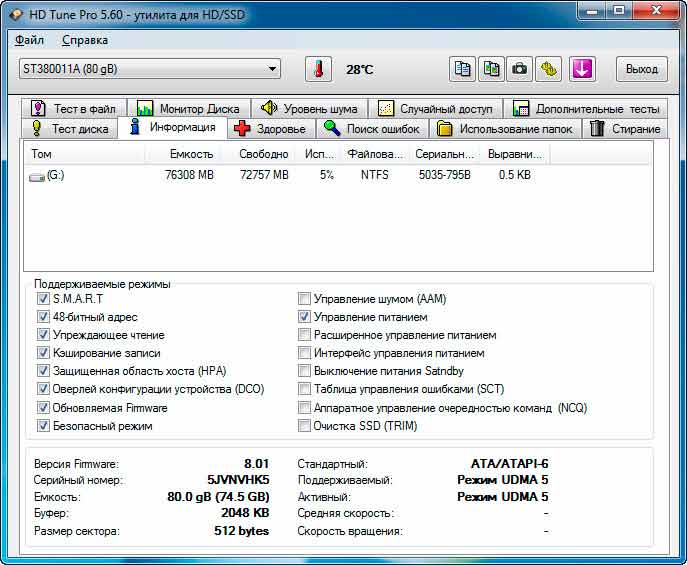The width and height of the screenshot is (687, 565).
Task: Click the 5035-795B serial cell
Action: [x=444, y=175]
